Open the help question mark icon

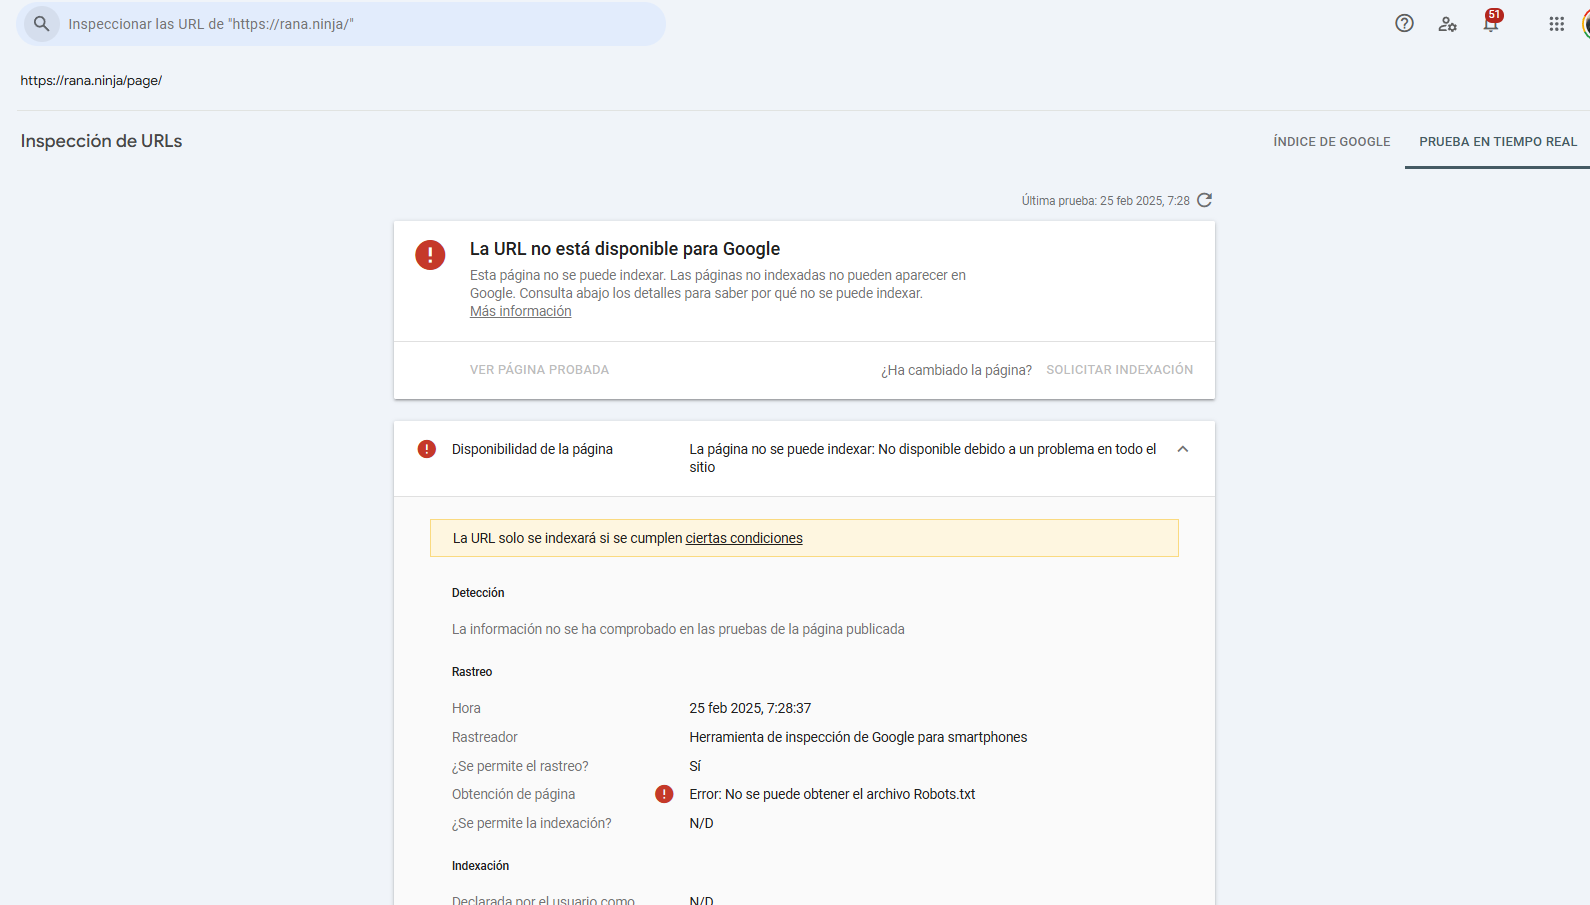click(1404, 23)
